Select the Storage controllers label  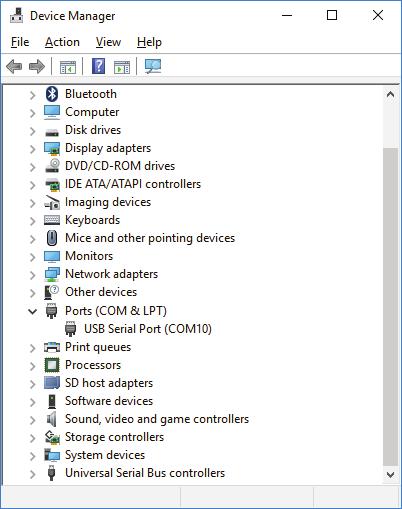click(x=114, y=437)
